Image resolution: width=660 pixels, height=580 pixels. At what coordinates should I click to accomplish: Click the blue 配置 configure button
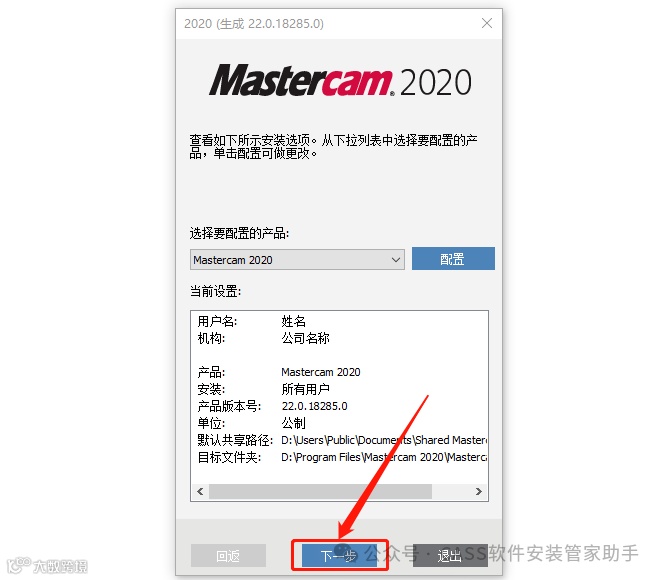[453, 259]
